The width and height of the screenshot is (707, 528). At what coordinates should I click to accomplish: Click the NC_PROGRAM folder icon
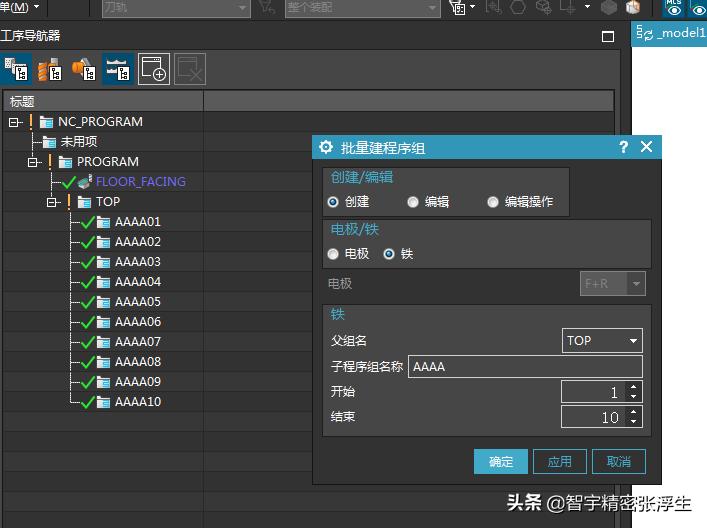point(46,122)
